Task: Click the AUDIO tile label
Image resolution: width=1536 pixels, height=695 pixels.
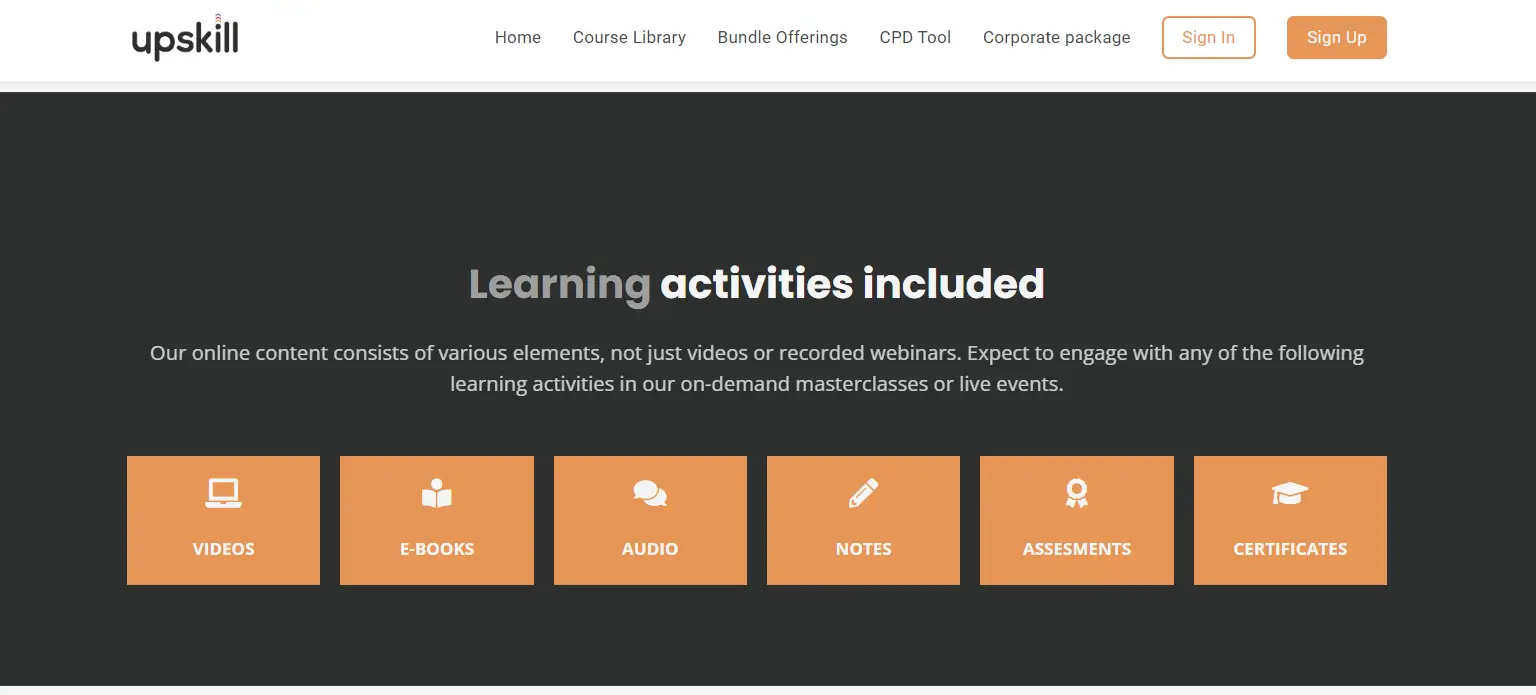Action: click(x=650, y=549)
